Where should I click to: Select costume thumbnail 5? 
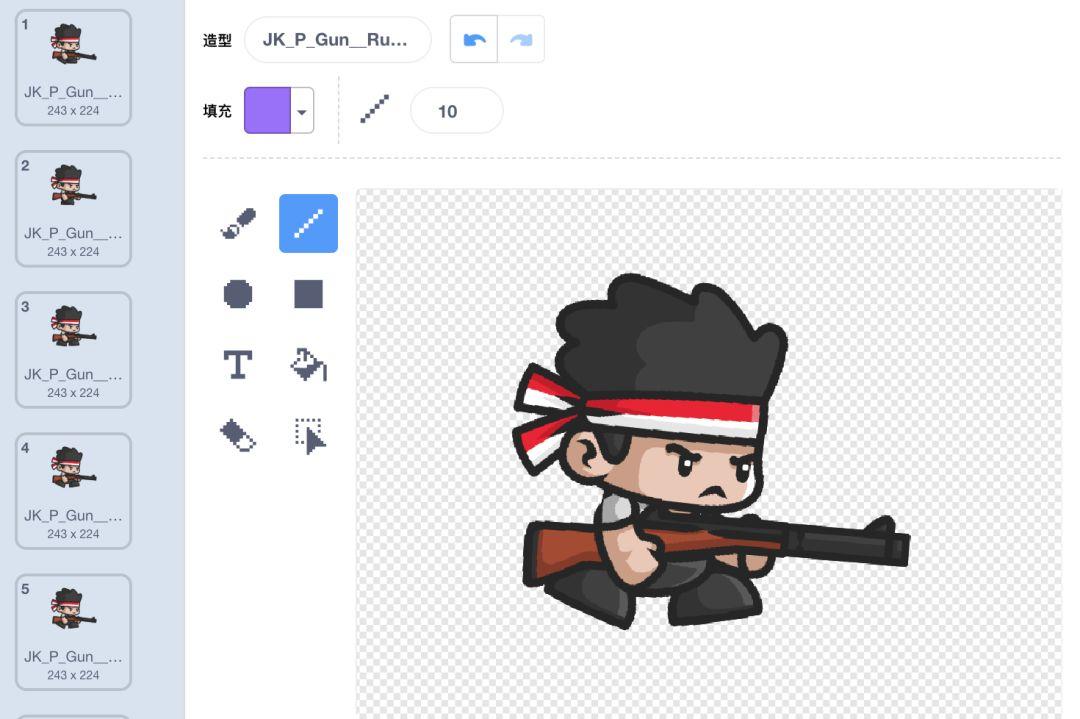click(x=73, y=632)
